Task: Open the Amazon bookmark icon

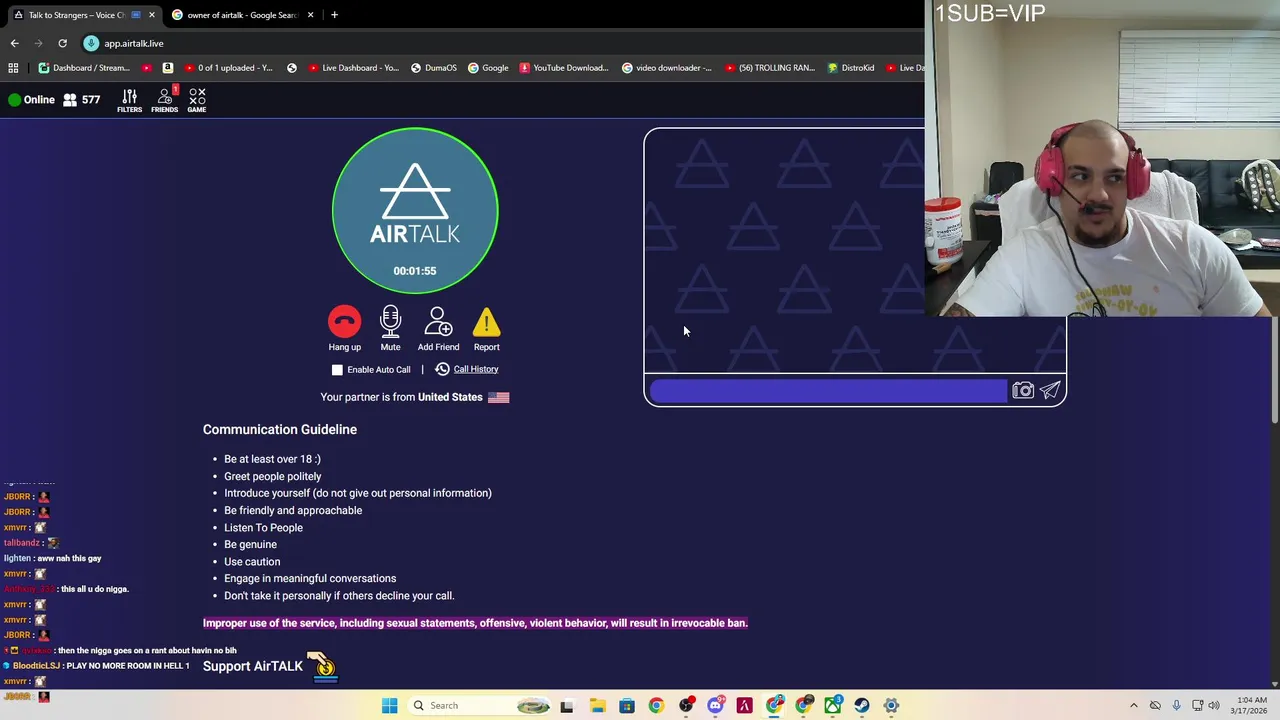Action: pyautogui.click(x=167, y=68)
